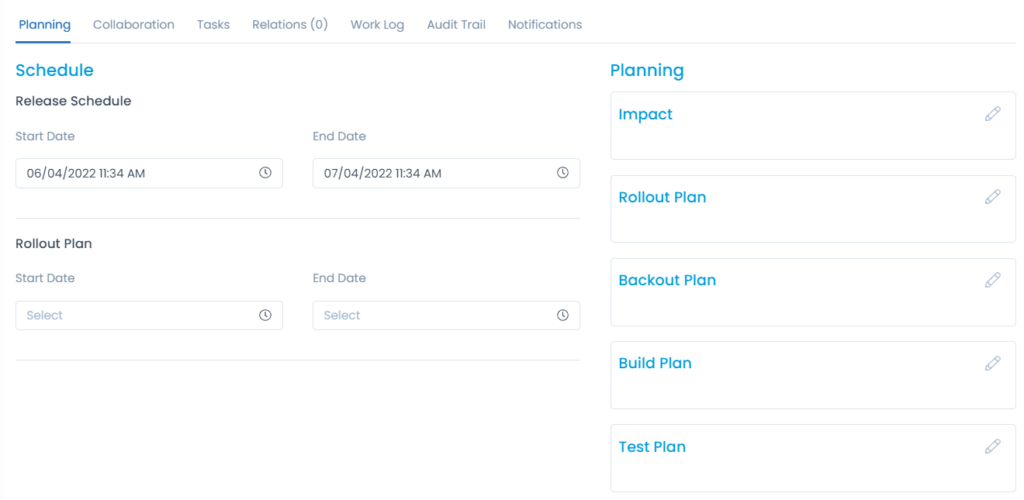Click clock icon in Rollout Plan End Date

pyautogui.click(x=562, y=315)
